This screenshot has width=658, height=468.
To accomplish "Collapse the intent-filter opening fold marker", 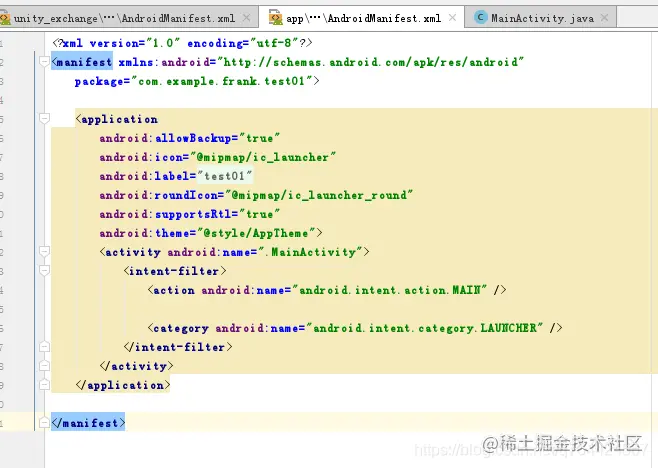I will [x=44, y=271].
